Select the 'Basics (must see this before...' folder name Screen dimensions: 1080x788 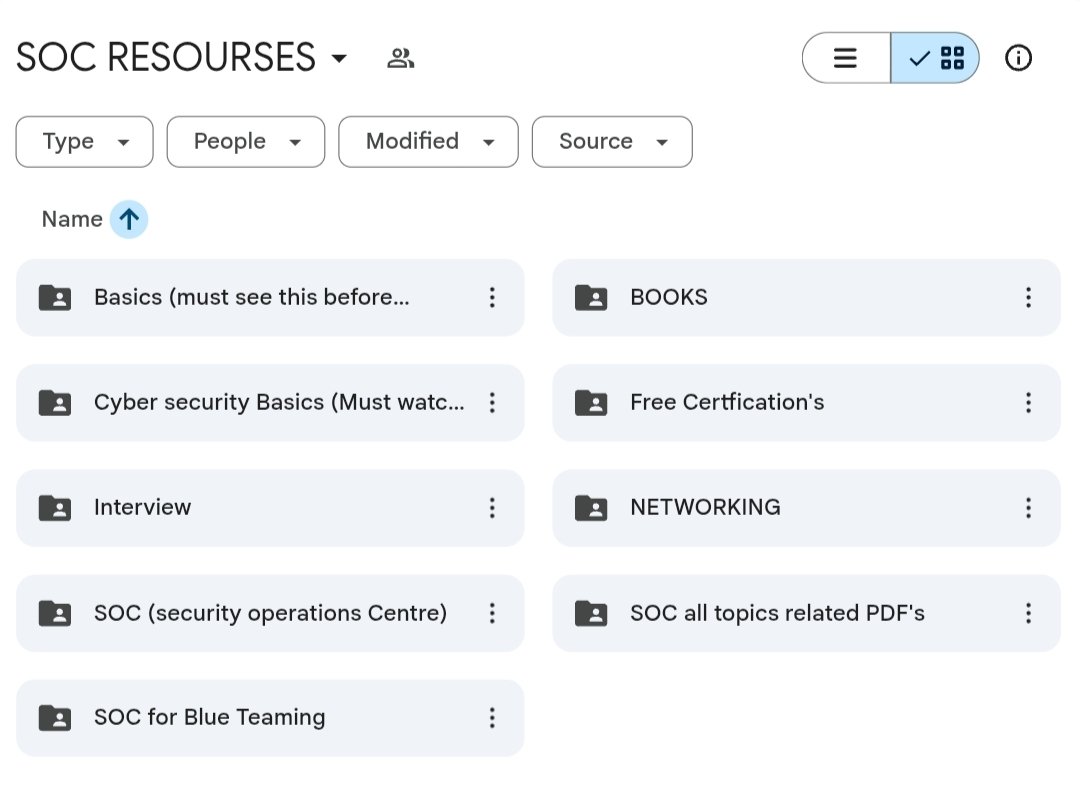coord(251,298)
